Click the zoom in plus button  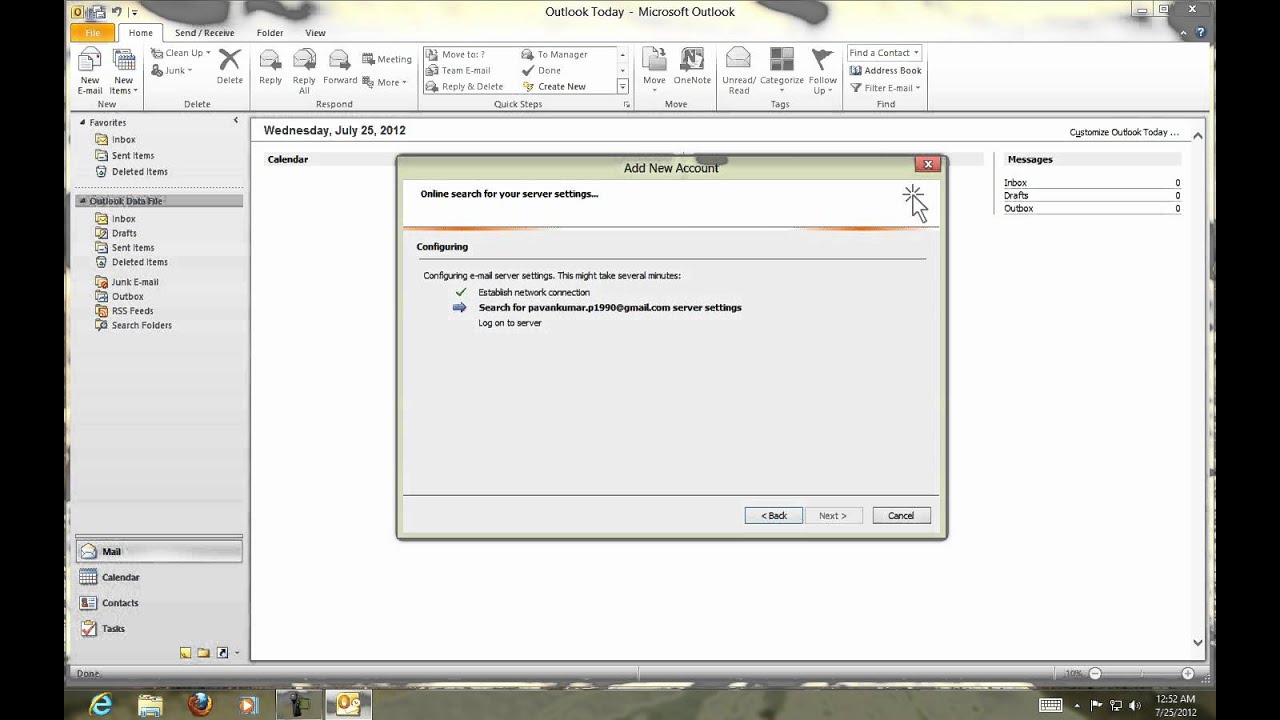click(x=1187, y=674)
